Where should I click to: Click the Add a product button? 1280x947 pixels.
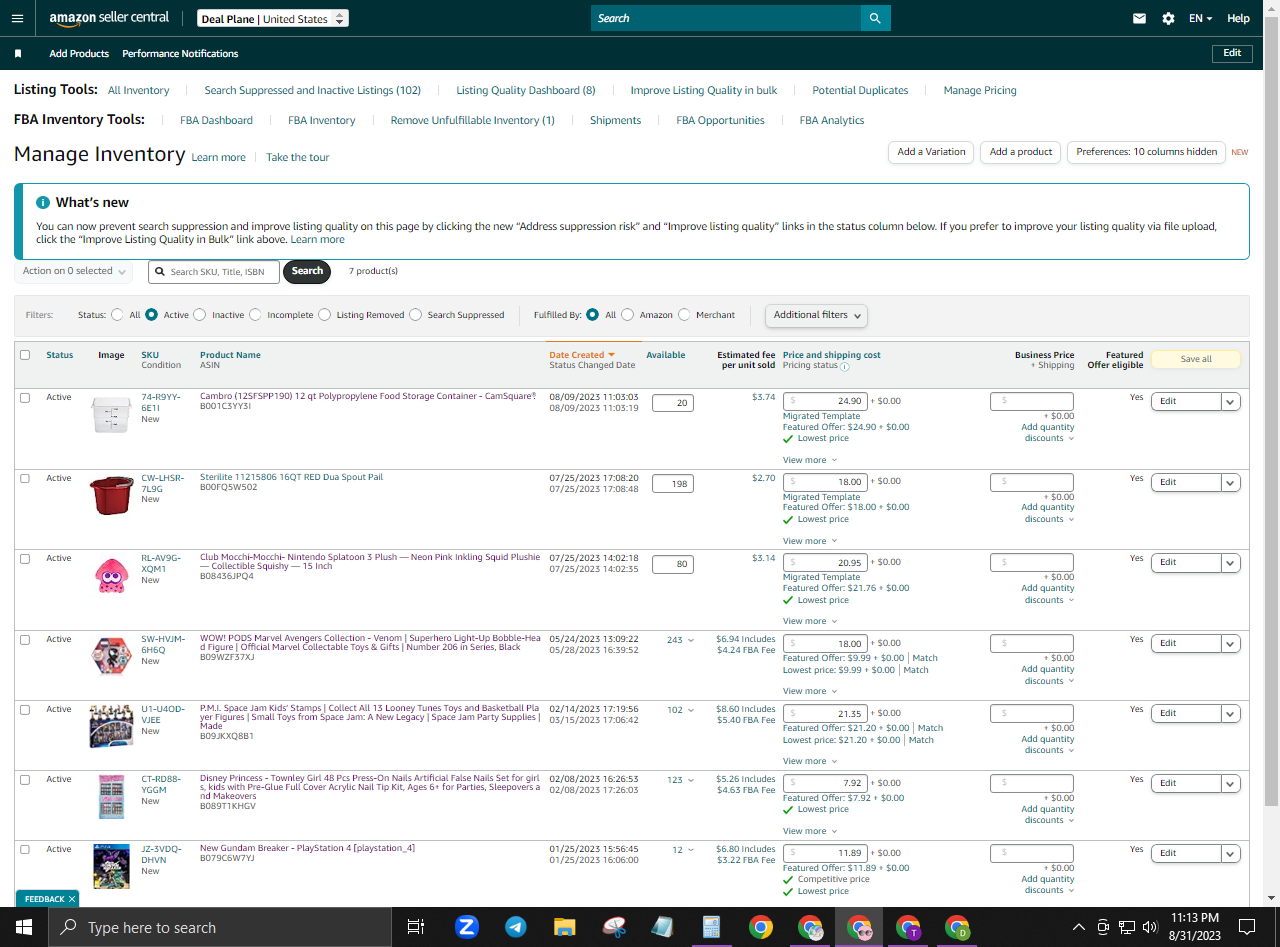coord(1020,152)
